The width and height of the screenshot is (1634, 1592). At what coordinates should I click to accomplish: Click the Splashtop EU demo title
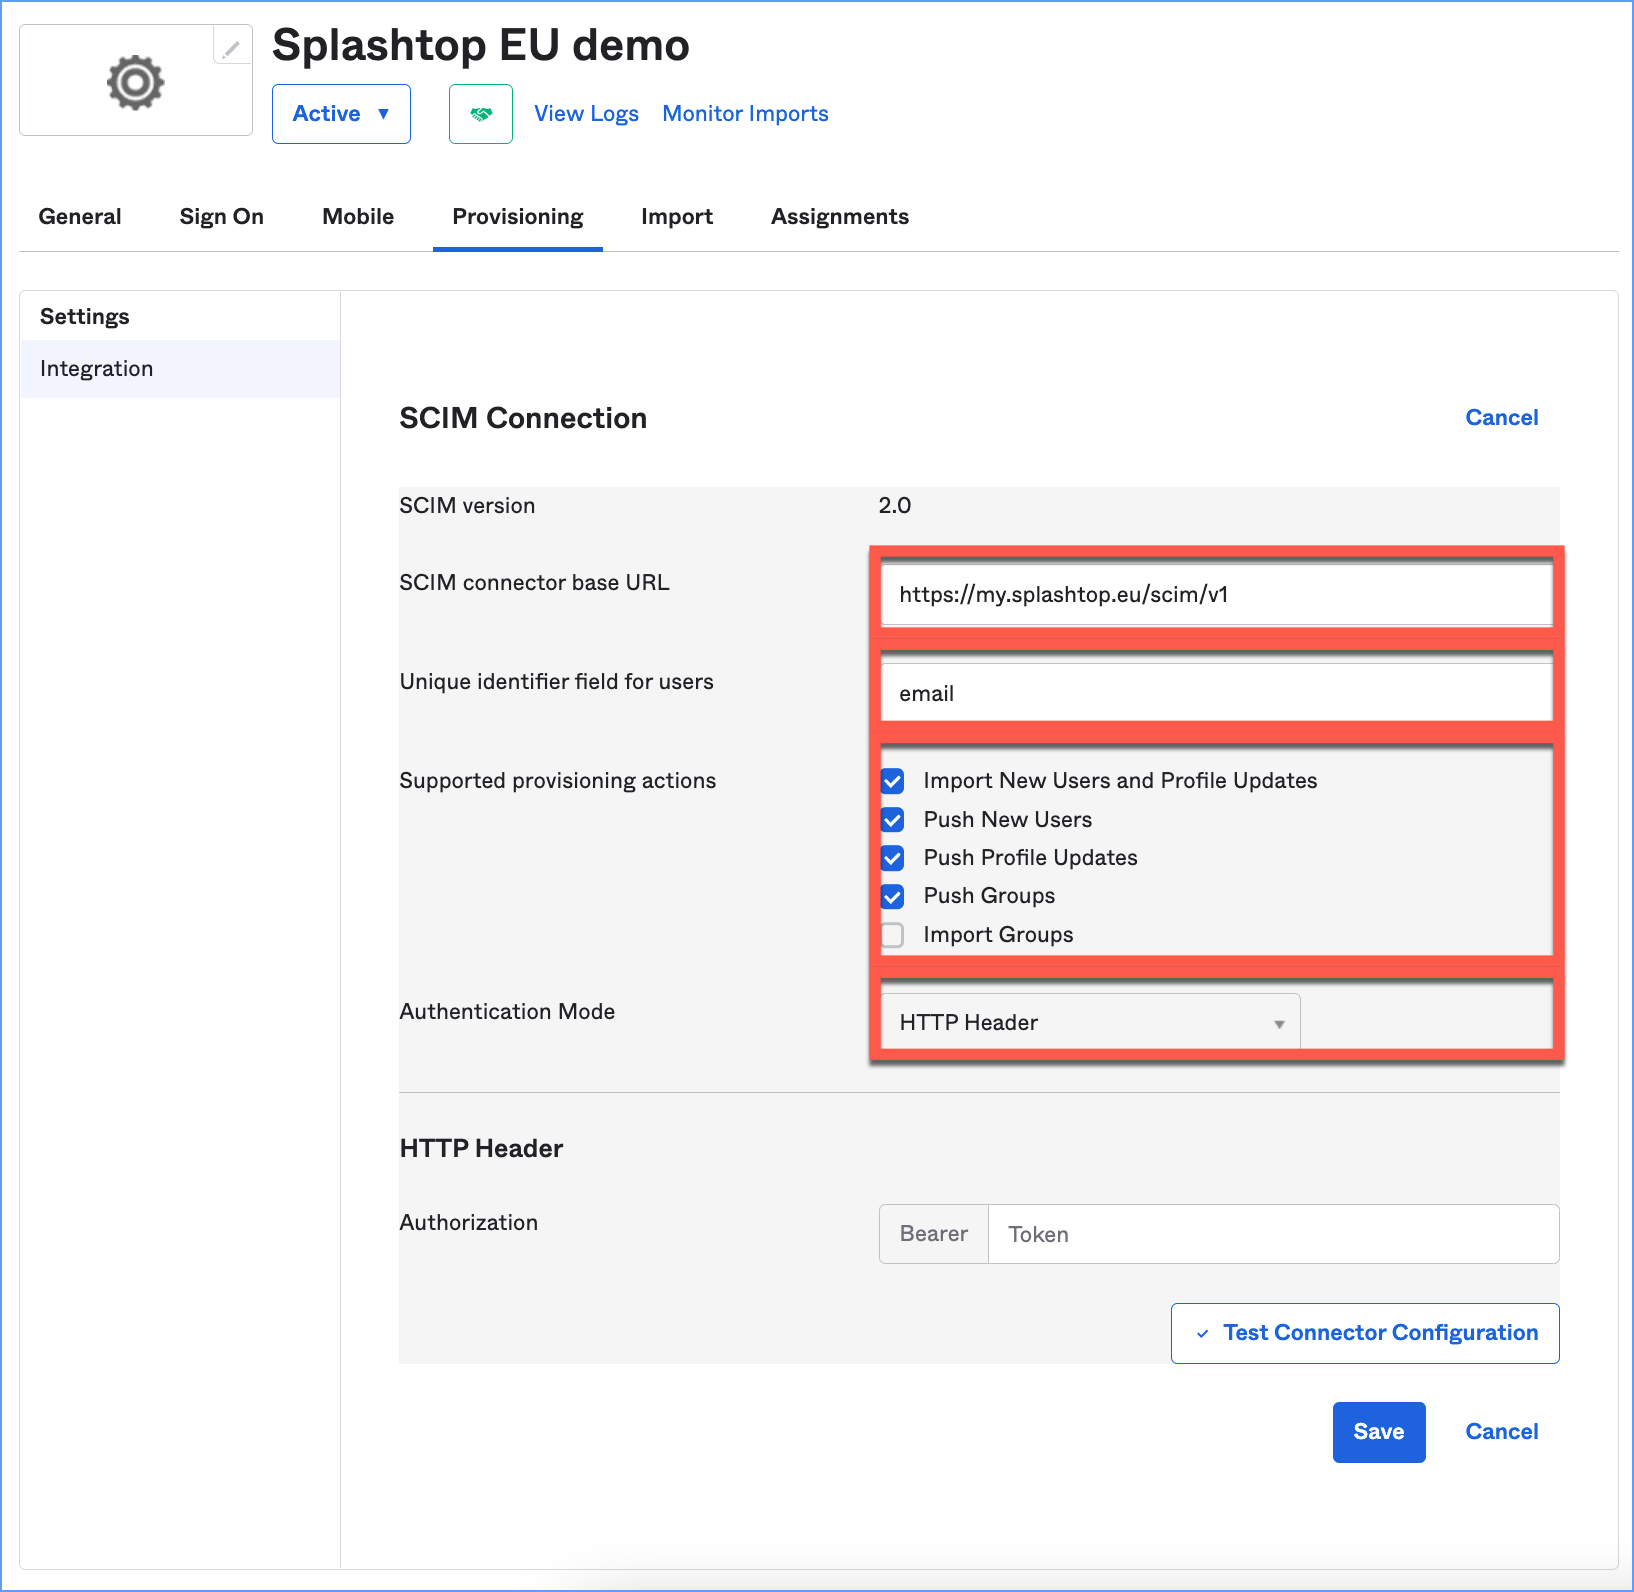click(x=481, y=45)
